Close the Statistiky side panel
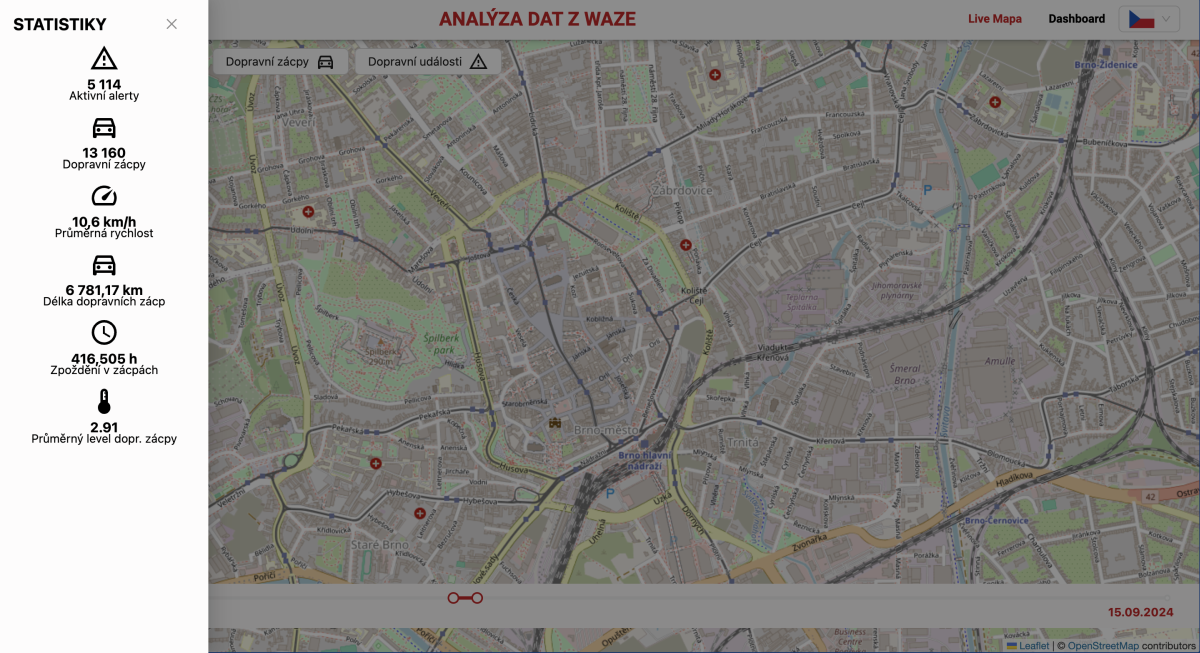The height and width of the screenshot is (653, 1200). pyautogui.click(x=172, y=24)
